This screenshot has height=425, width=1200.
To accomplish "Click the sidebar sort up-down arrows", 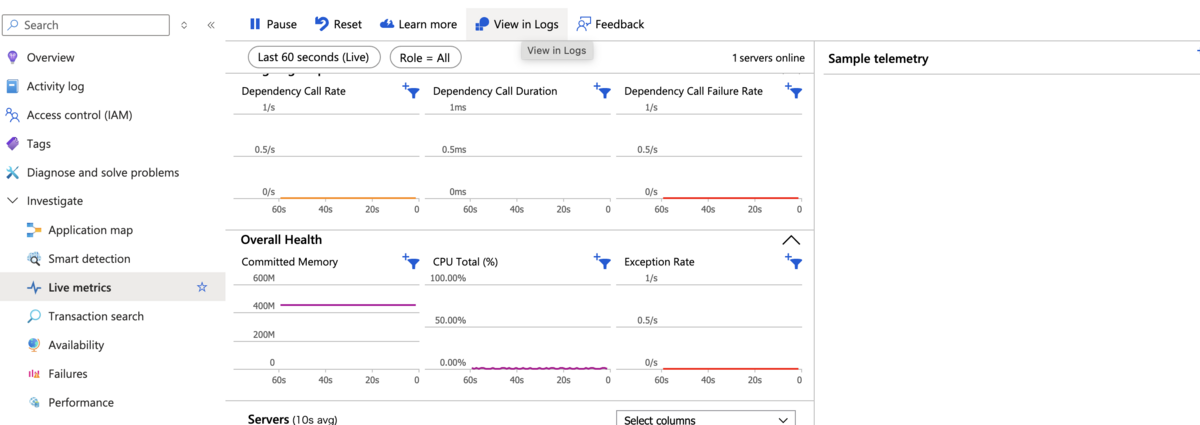I will click(x=184, y=25).
